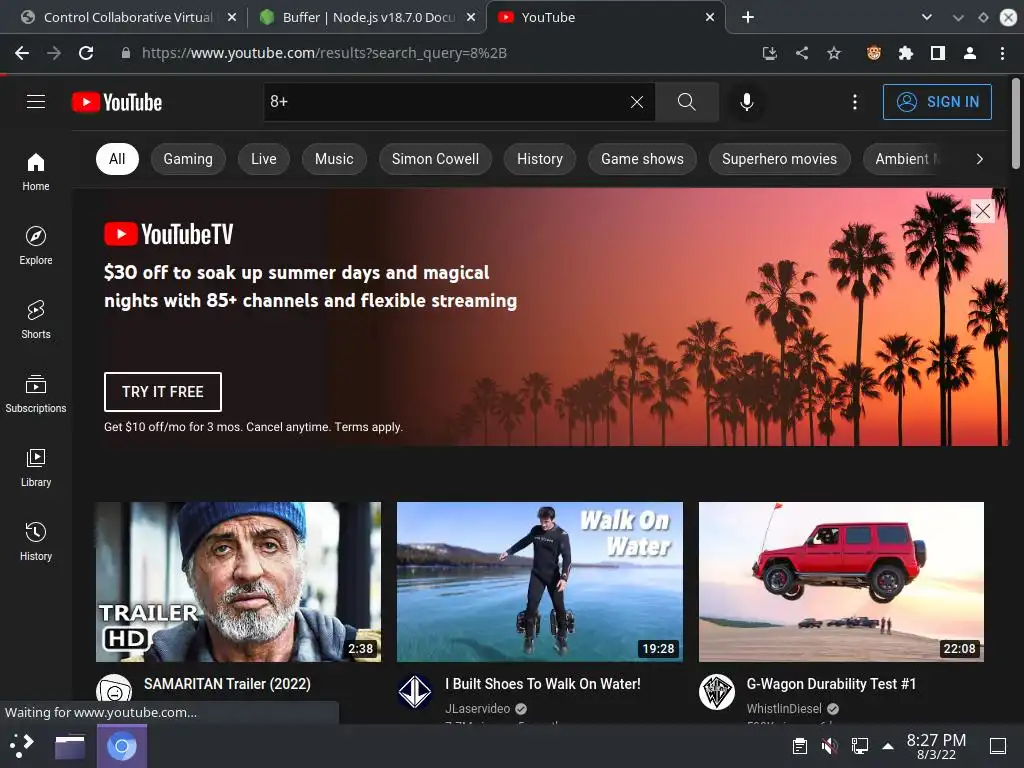1024x768 pixels.
Task: Open the extensions puzzle menu
Action: tap(906, 53)
